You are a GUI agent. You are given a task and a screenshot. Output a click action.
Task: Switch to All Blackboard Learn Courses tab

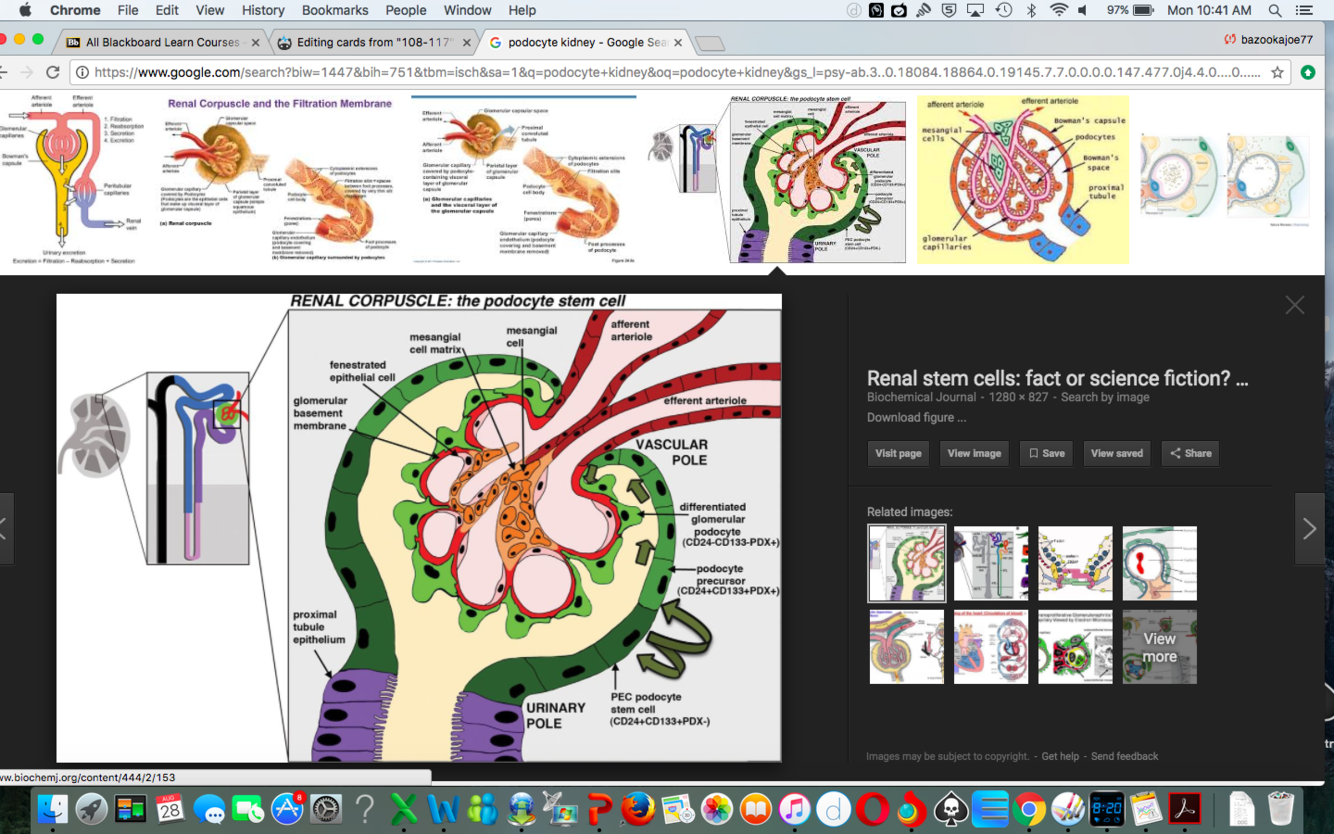tap(162, 42)
